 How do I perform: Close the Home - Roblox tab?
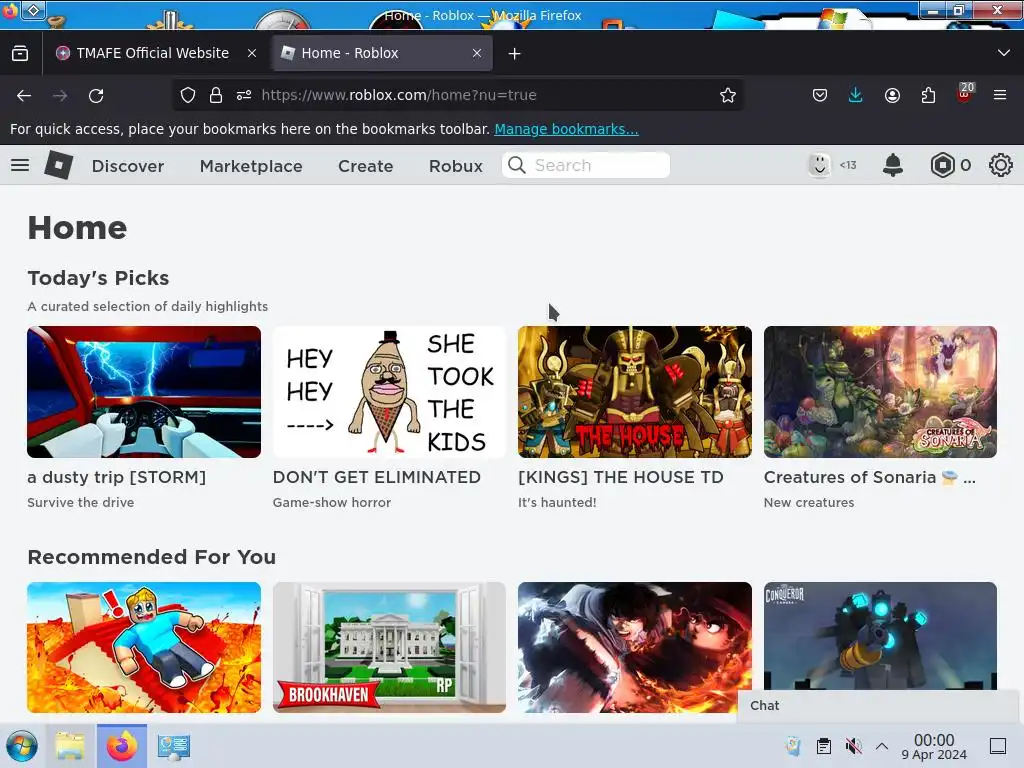point(477,54)
